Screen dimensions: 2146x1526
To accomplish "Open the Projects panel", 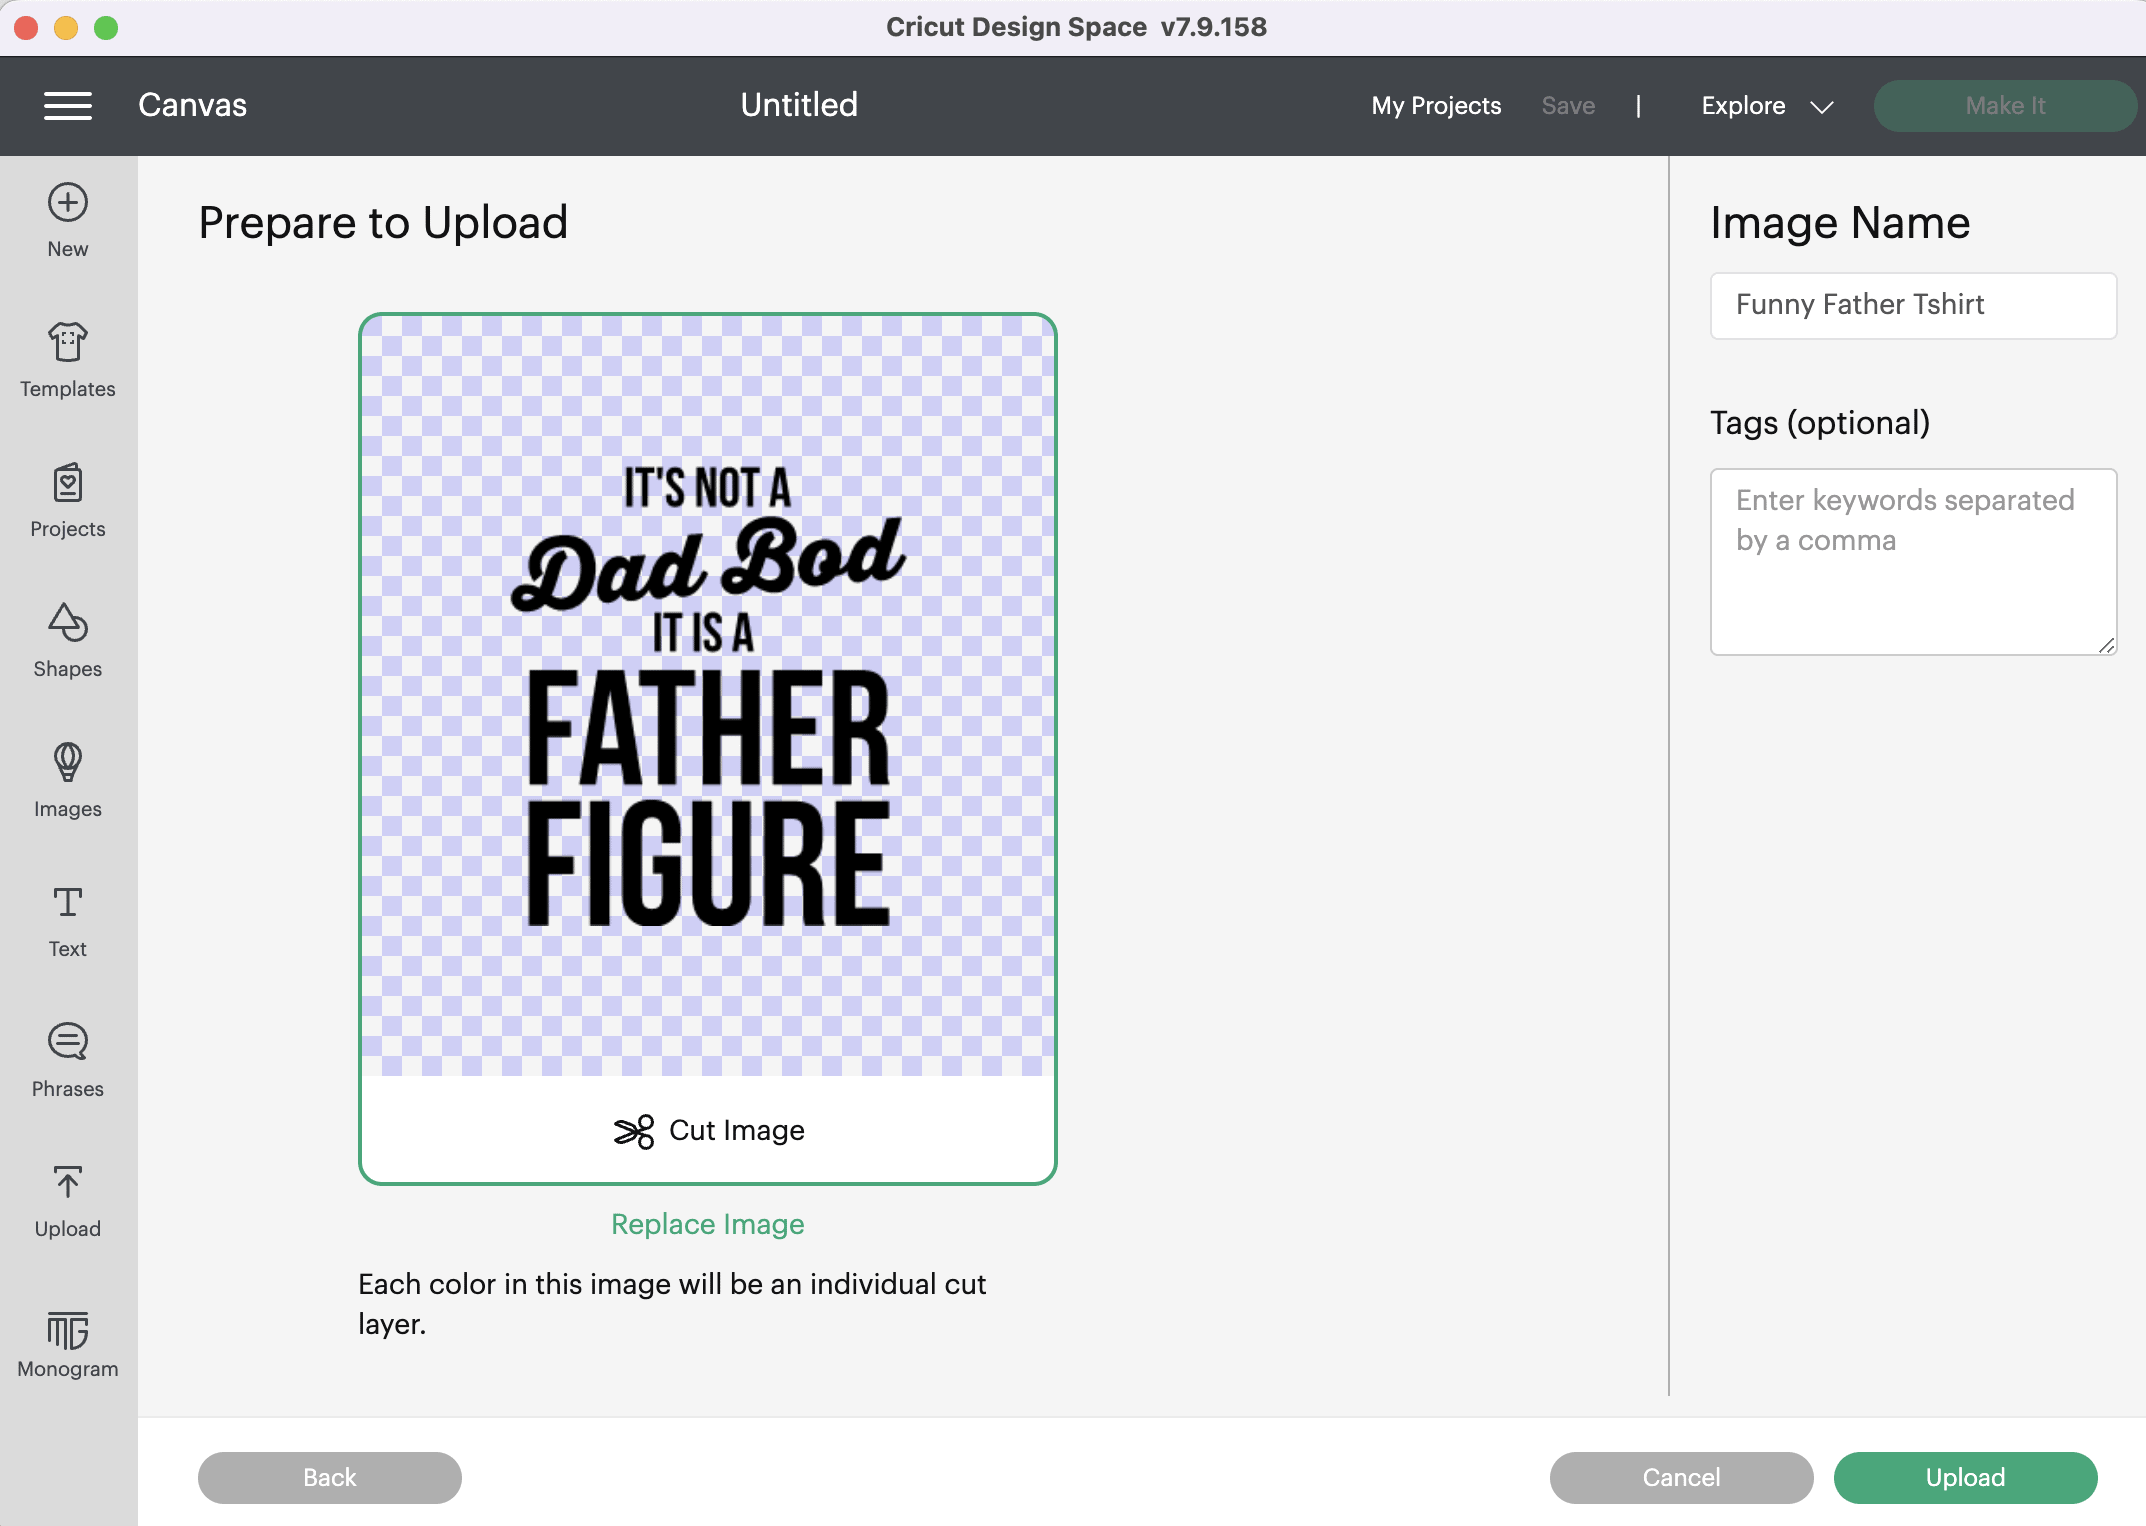I will tap(68, 501).
